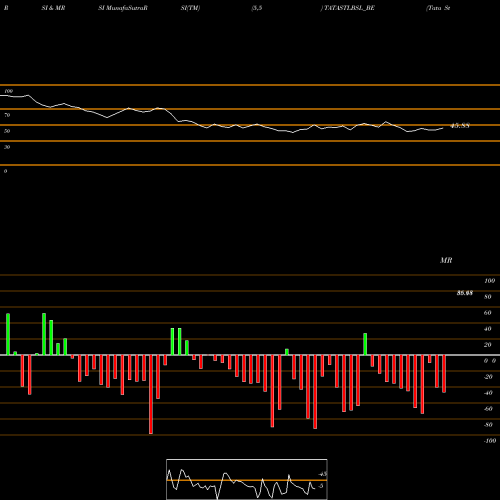Click the 70 label on RSI axis

click(7, 115)
